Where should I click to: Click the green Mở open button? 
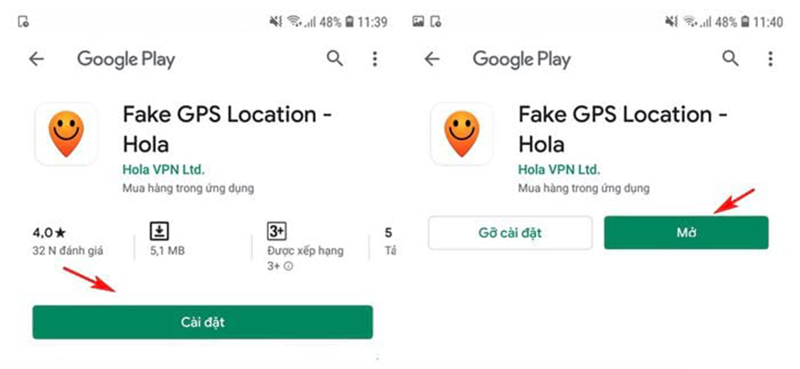[x=686, y=233]
